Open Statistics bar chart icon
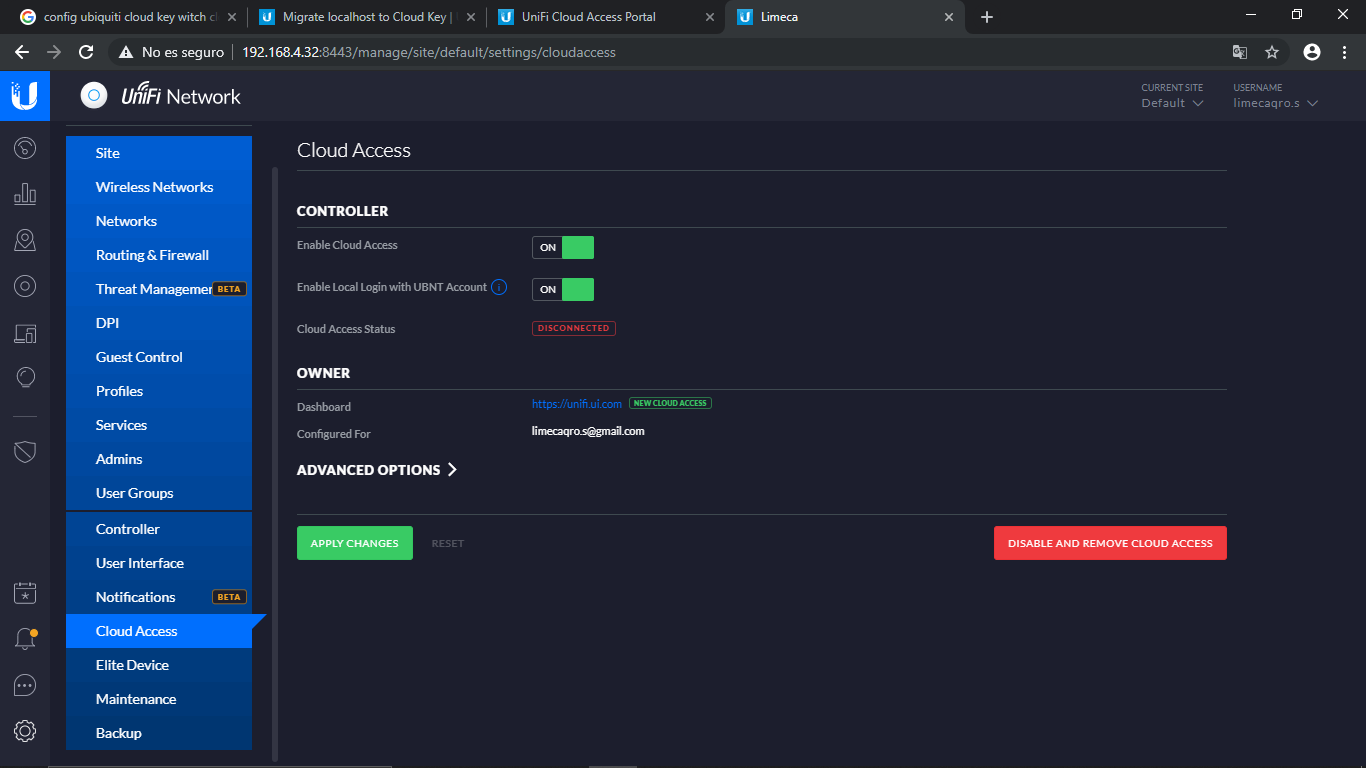Screen dimensions: 1366x768 [x=25, y=194]
